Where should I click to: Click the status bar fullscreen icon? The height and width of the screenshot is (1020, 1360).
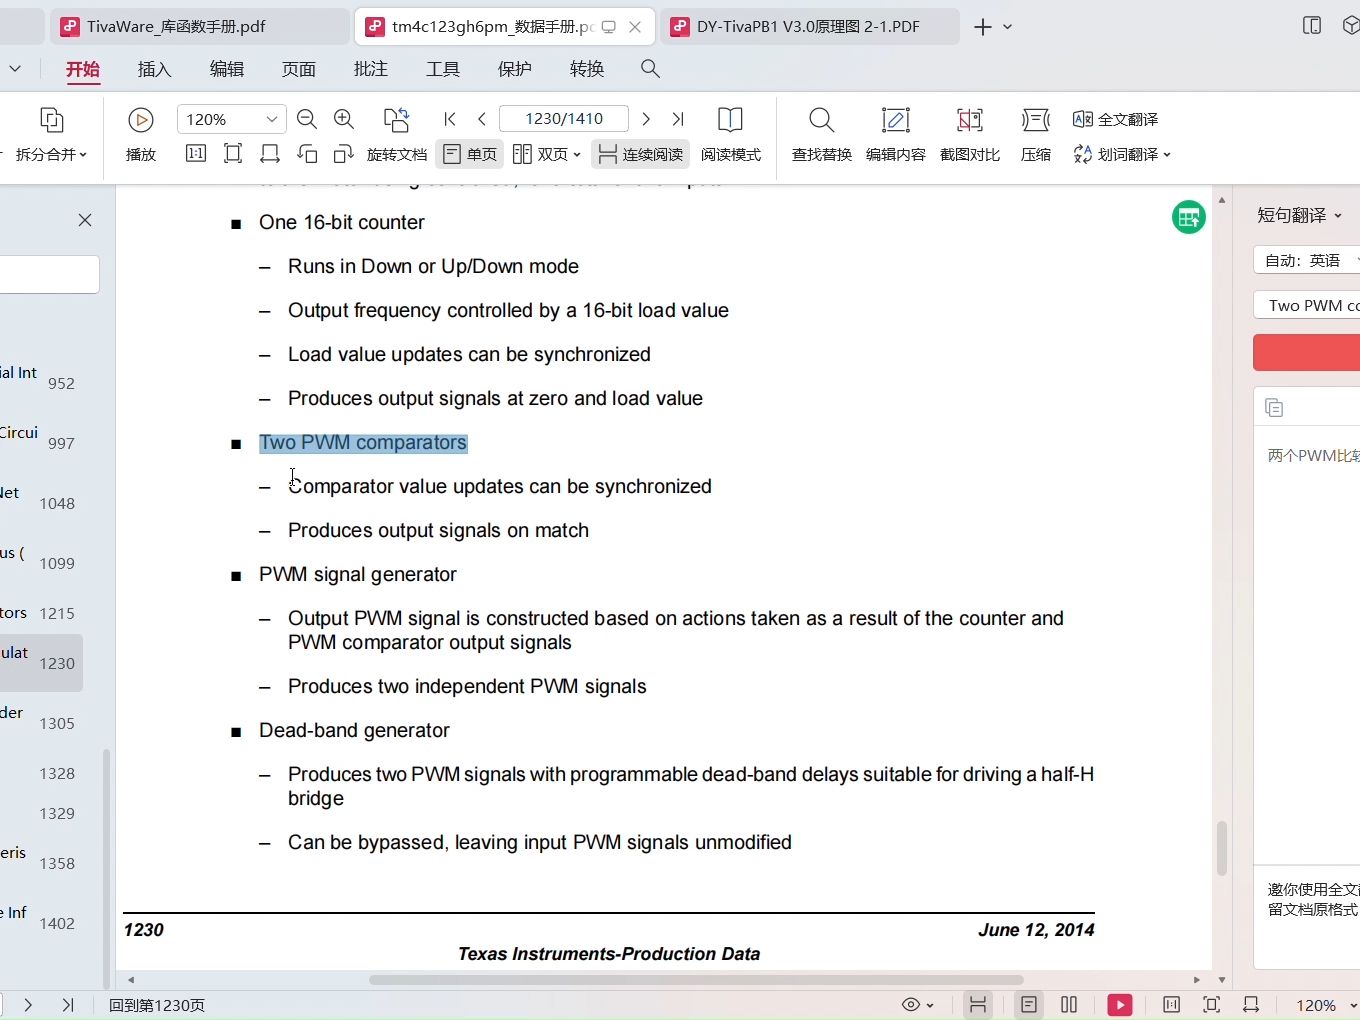(1211, 1005)
